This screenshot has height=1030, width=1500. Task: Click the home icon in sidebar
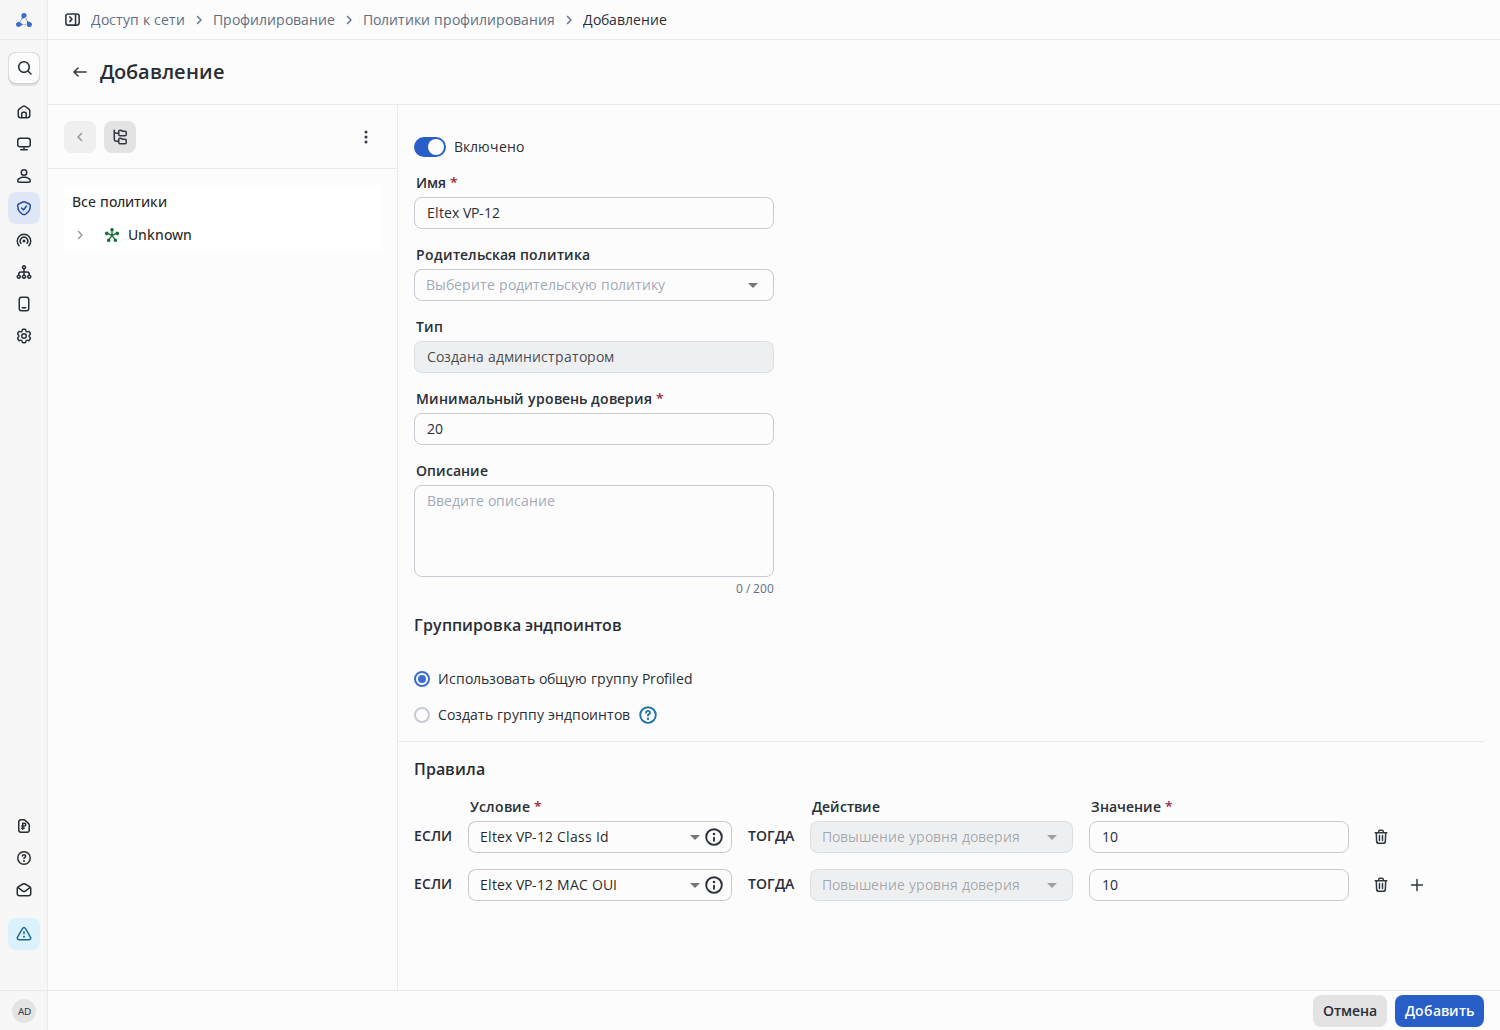24,112
